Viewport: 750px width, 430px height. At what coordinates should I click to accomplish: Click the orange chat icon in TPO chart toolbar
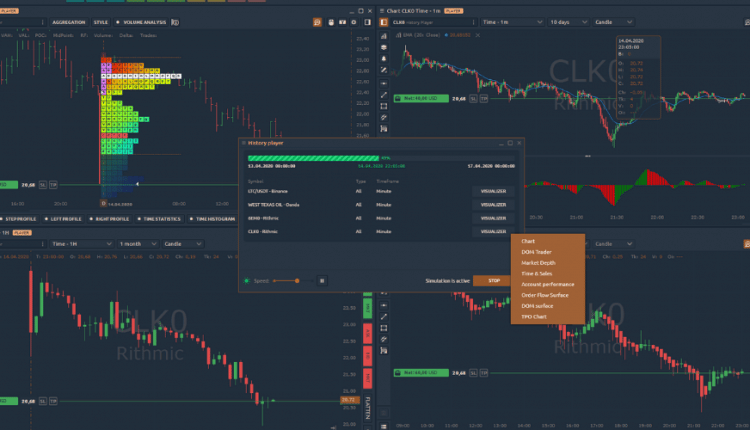tap(317, 22)
